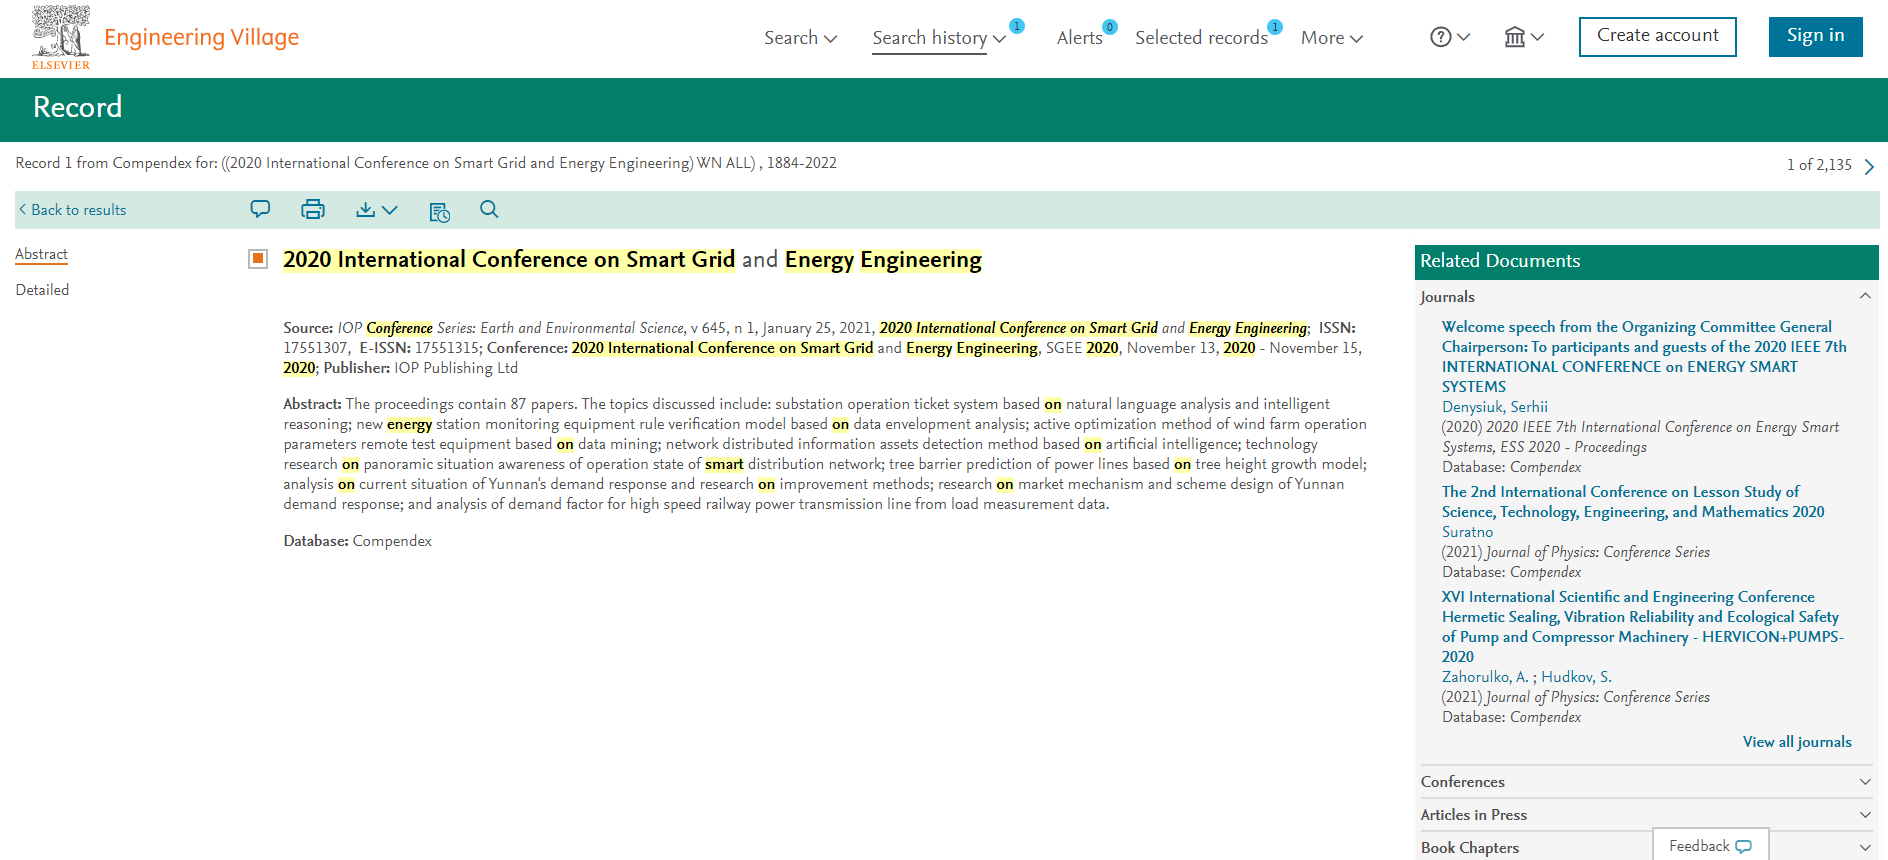The width and height of the screenshot is (1888, 860).
Task: Switch to the Detailed view
Action: (42, 290)
